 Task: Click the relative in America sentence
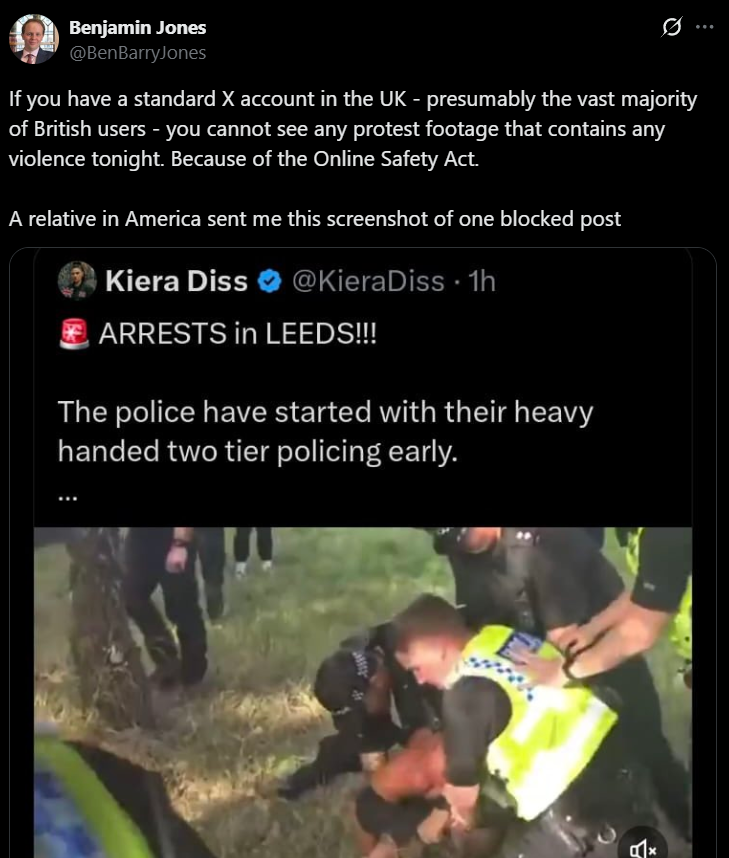(x=315, y=219)
